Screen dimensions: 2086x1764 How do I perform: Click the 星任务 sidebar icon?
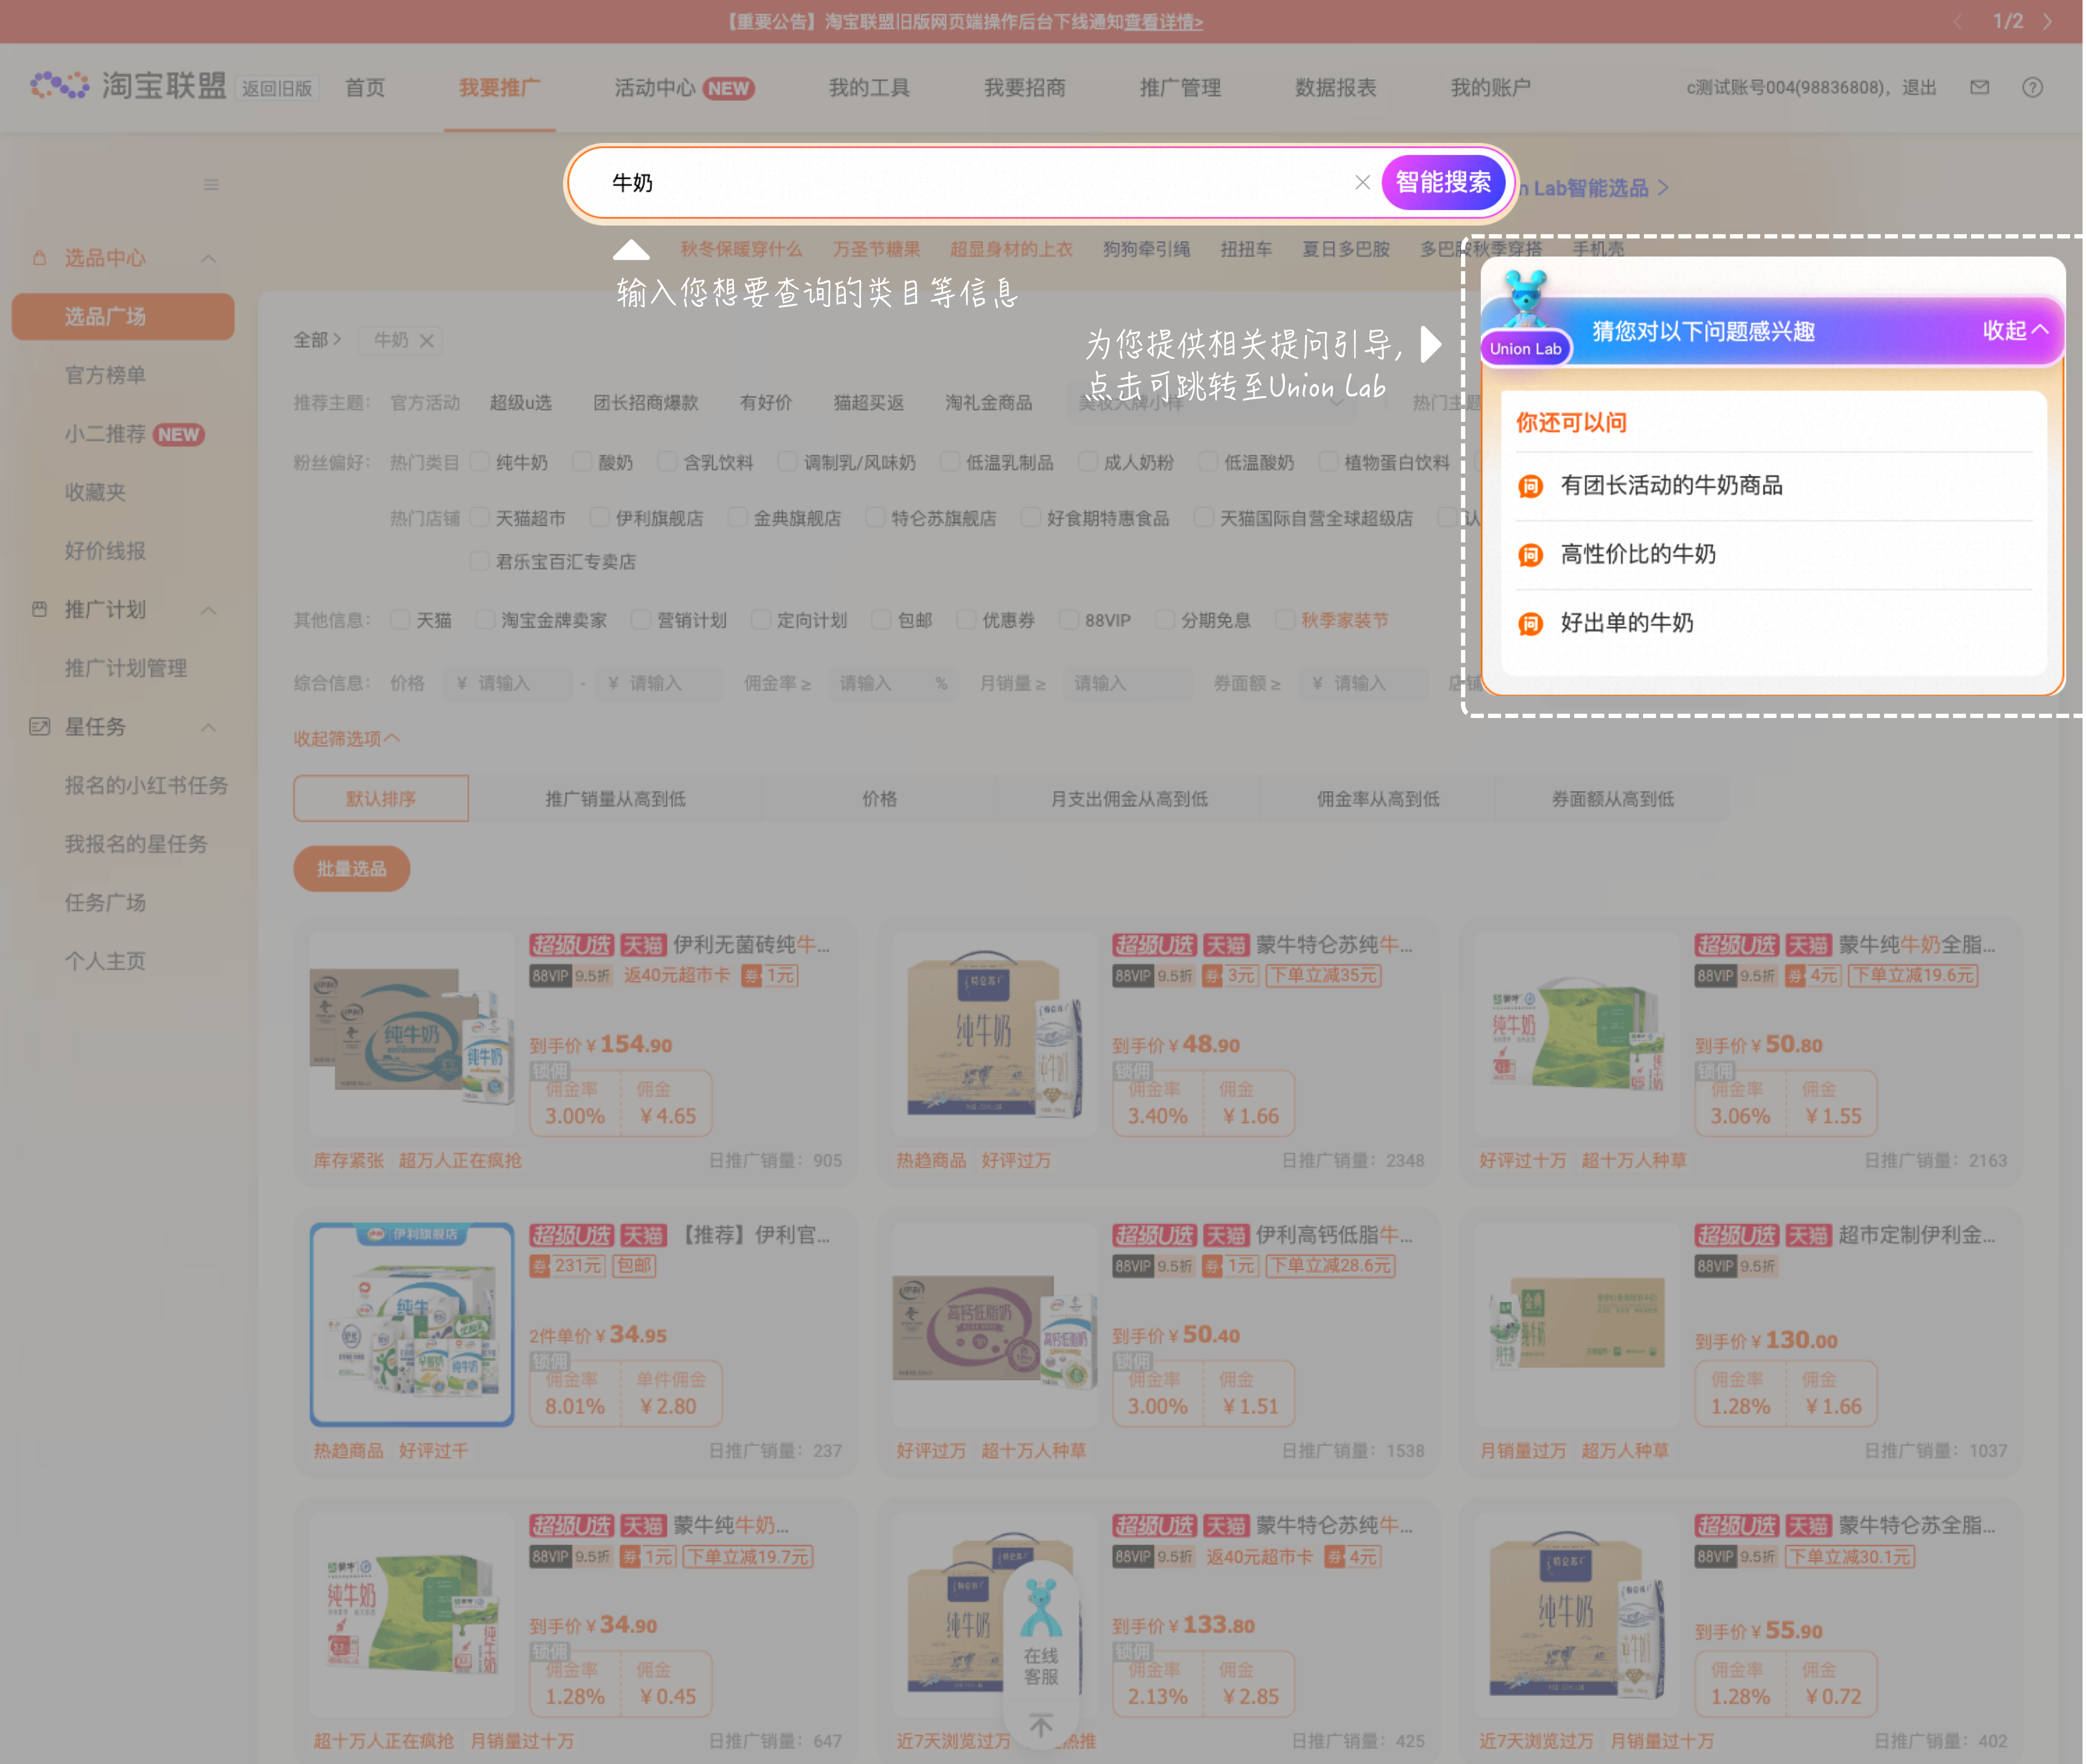click(x=39, y=726)
